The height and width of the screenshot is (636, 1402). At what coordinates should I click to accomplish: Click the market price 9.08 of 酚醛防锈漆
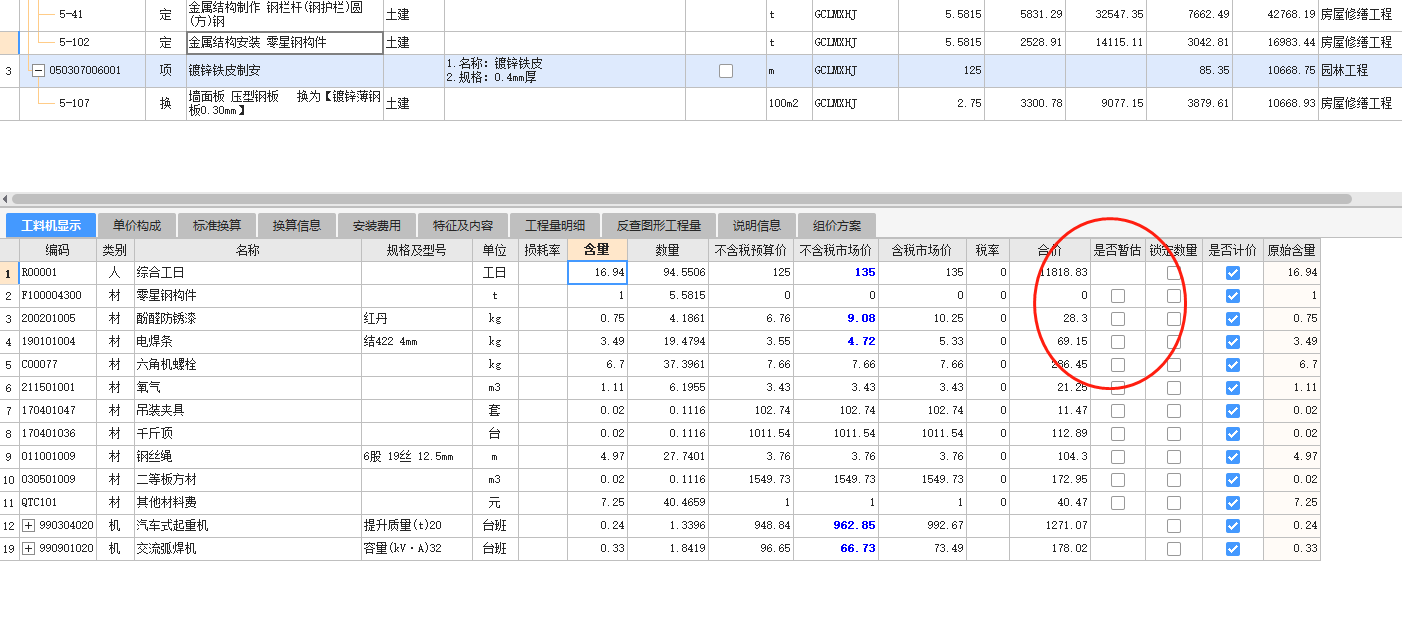[836, 318]
